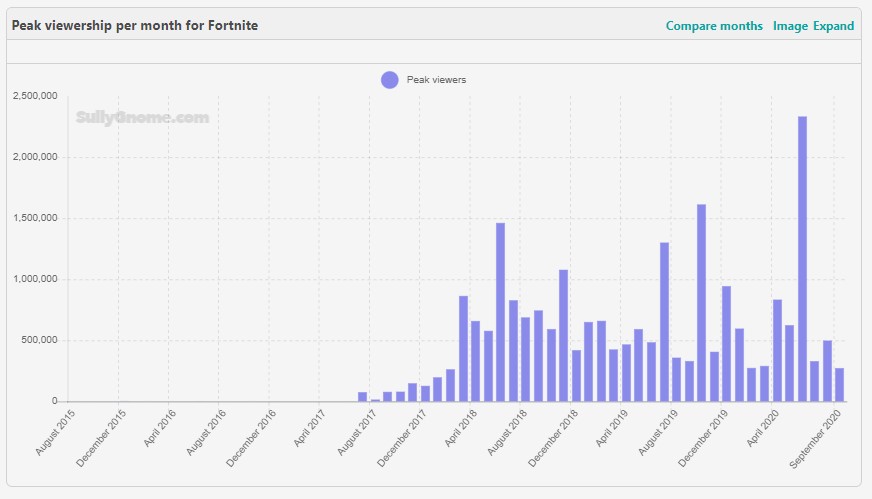This screenshot has height=499, width=872.
Task: Click the 500,000 y-axis value
Action: click(39, 340)
